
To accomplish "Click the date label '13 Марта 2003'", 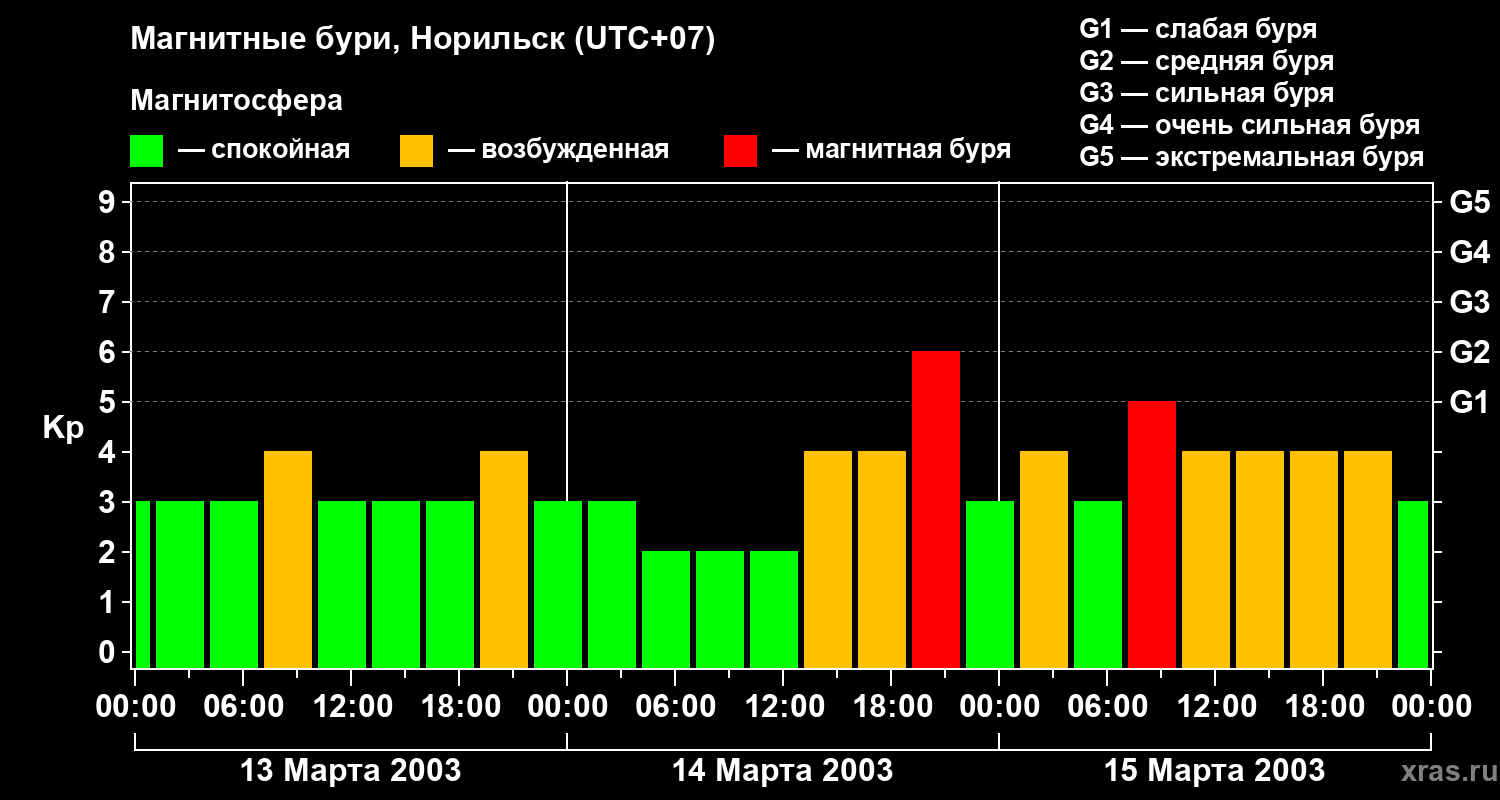I will point(351,771).
